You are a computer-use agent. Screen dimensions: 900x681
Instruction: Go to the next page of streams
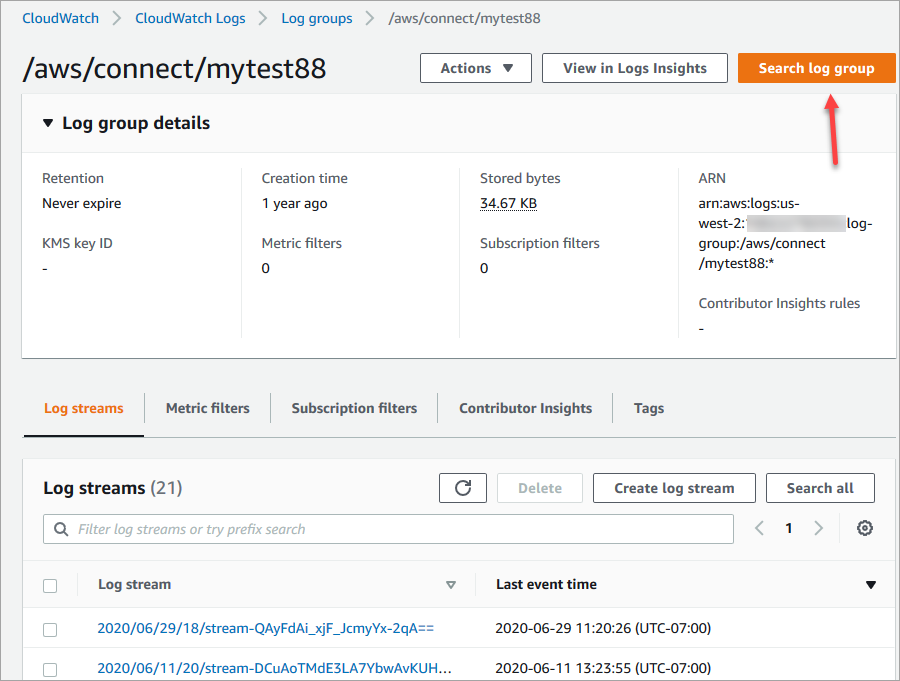(x=817, y=527)
